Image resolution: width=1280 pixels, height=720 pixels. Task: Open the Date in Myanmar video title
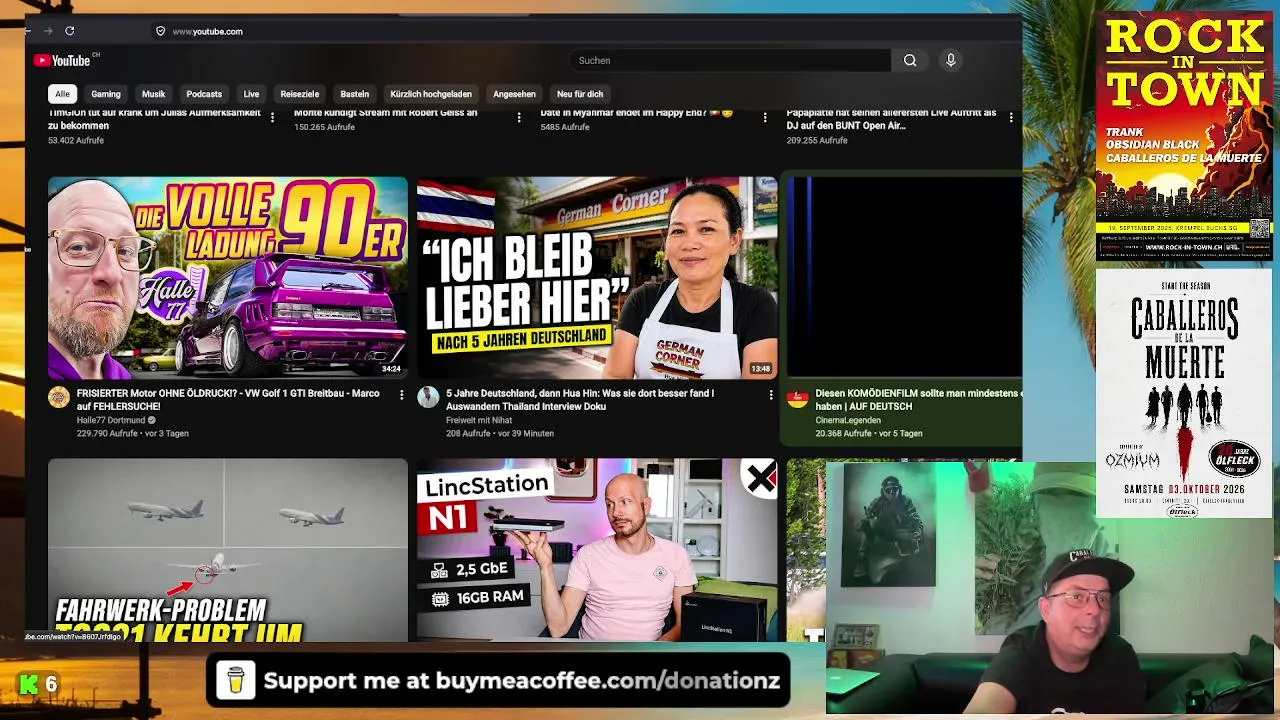(x=637, y=113)
